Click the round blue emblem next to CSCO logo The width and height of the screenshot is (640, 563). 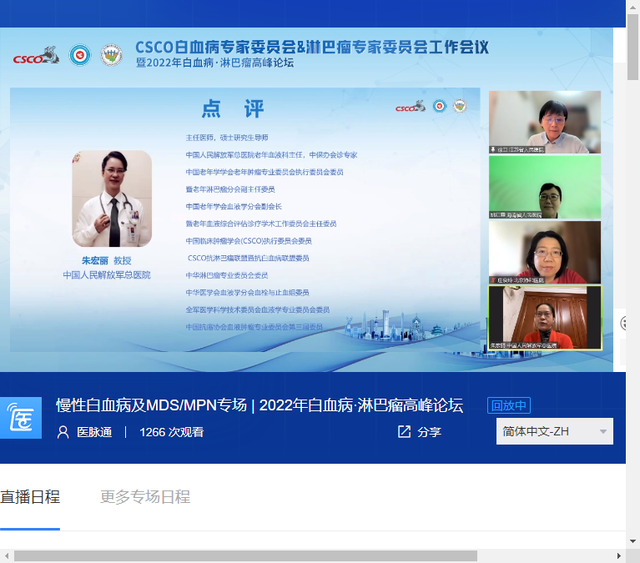(80, 55)
